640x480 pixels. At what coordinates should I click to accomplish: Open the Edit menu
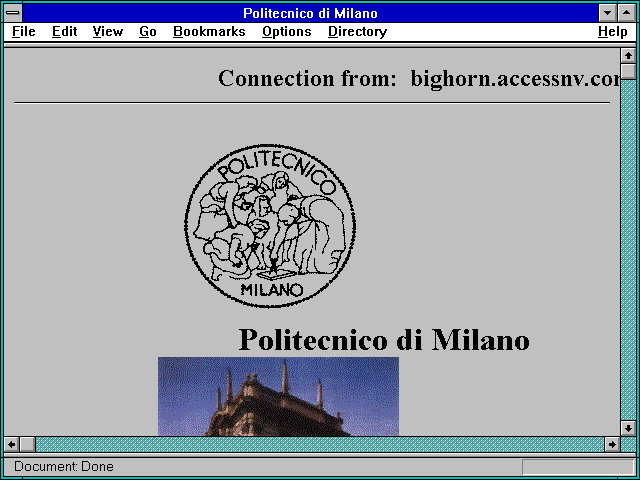point(64,32)
